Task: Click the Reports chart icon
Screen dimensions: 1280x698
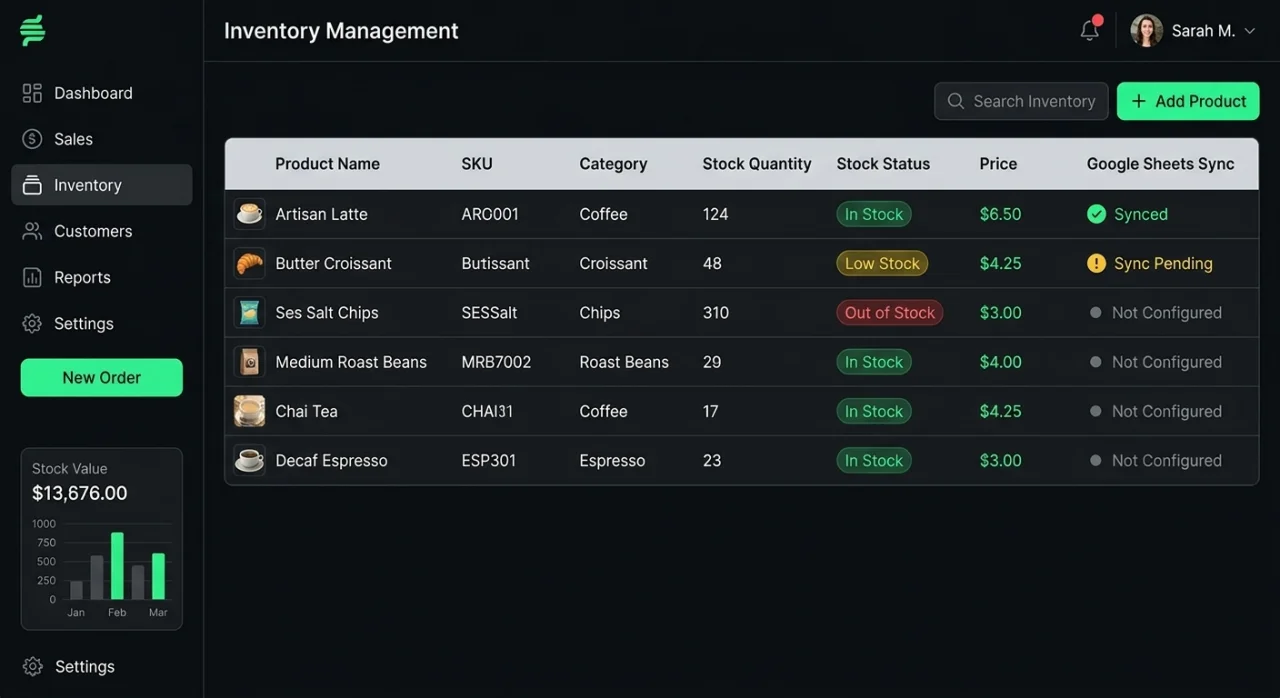Action: [x=32, y=277]
